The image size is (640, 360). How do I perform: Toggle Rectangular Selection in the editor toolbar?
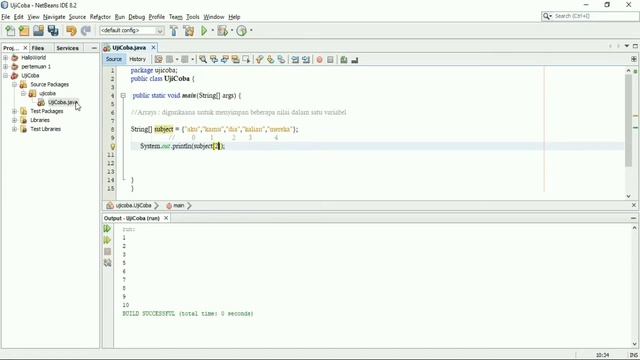coord(246,60)
